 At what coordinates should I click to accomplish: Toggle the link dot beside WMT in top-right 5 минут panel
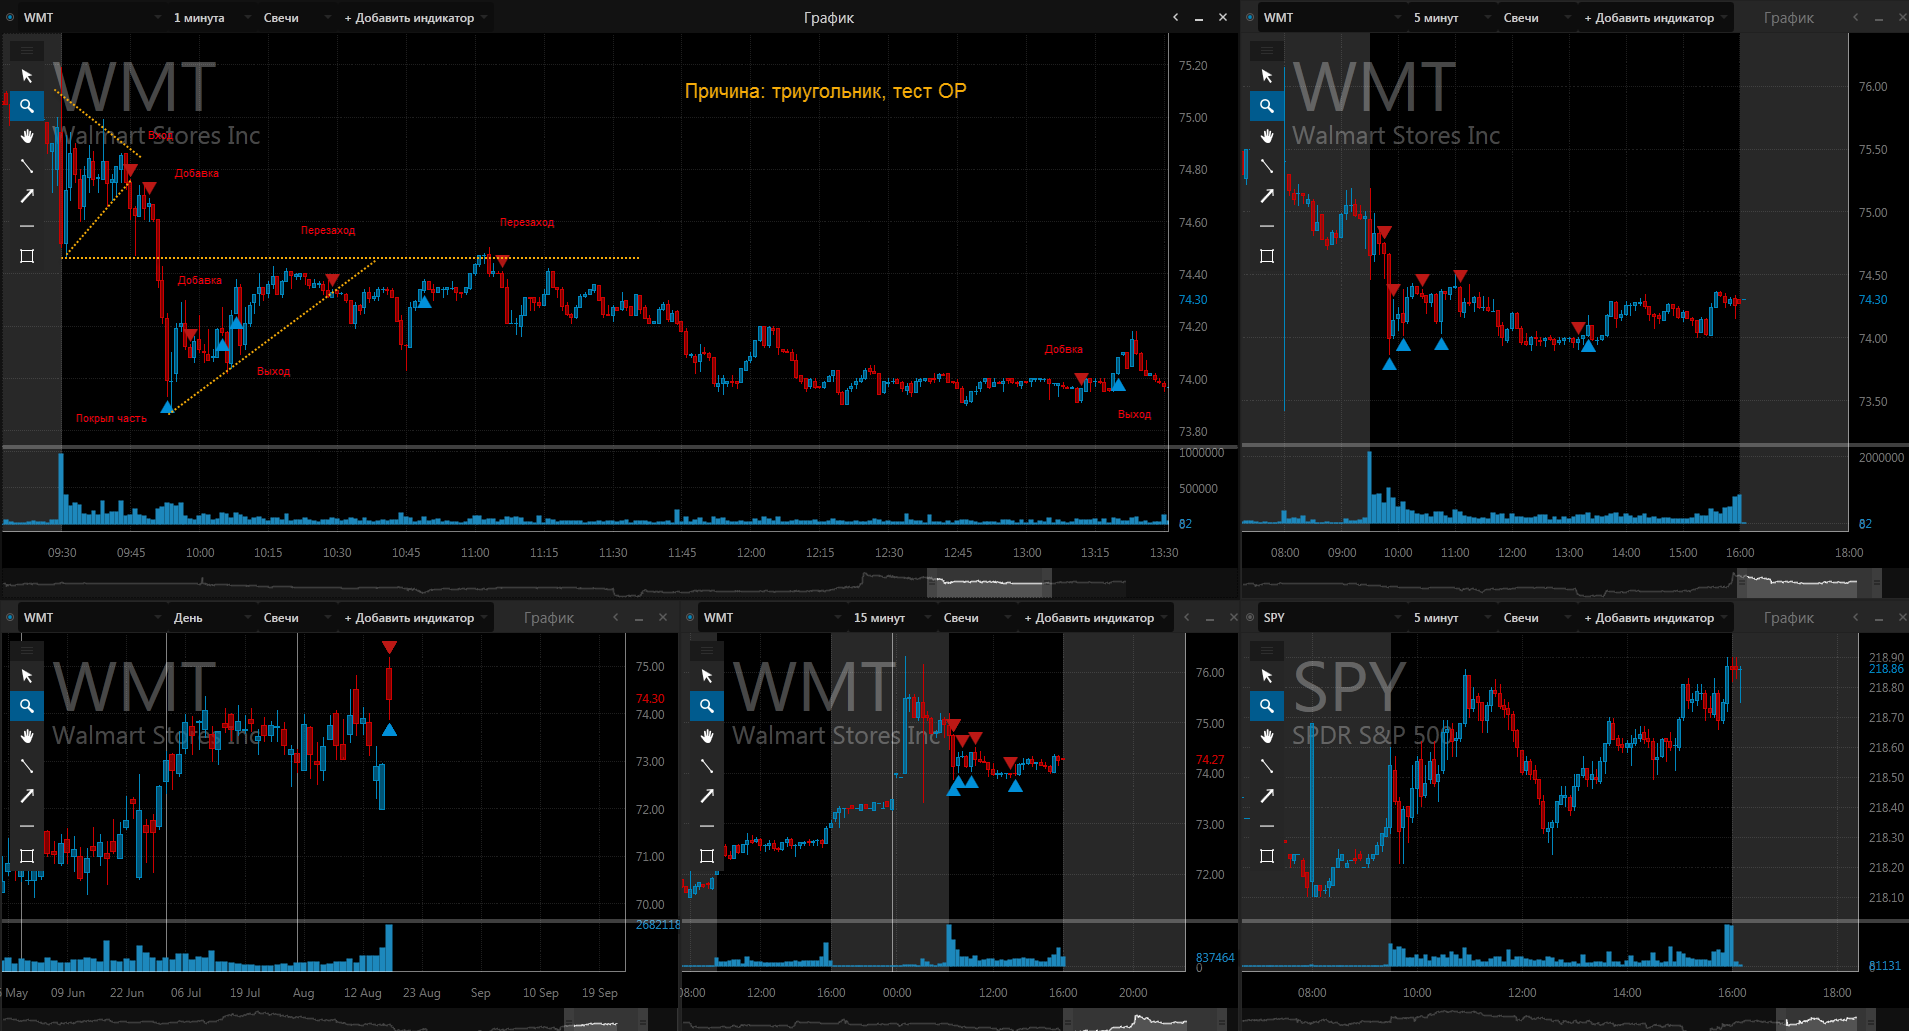coord(1250,17)
